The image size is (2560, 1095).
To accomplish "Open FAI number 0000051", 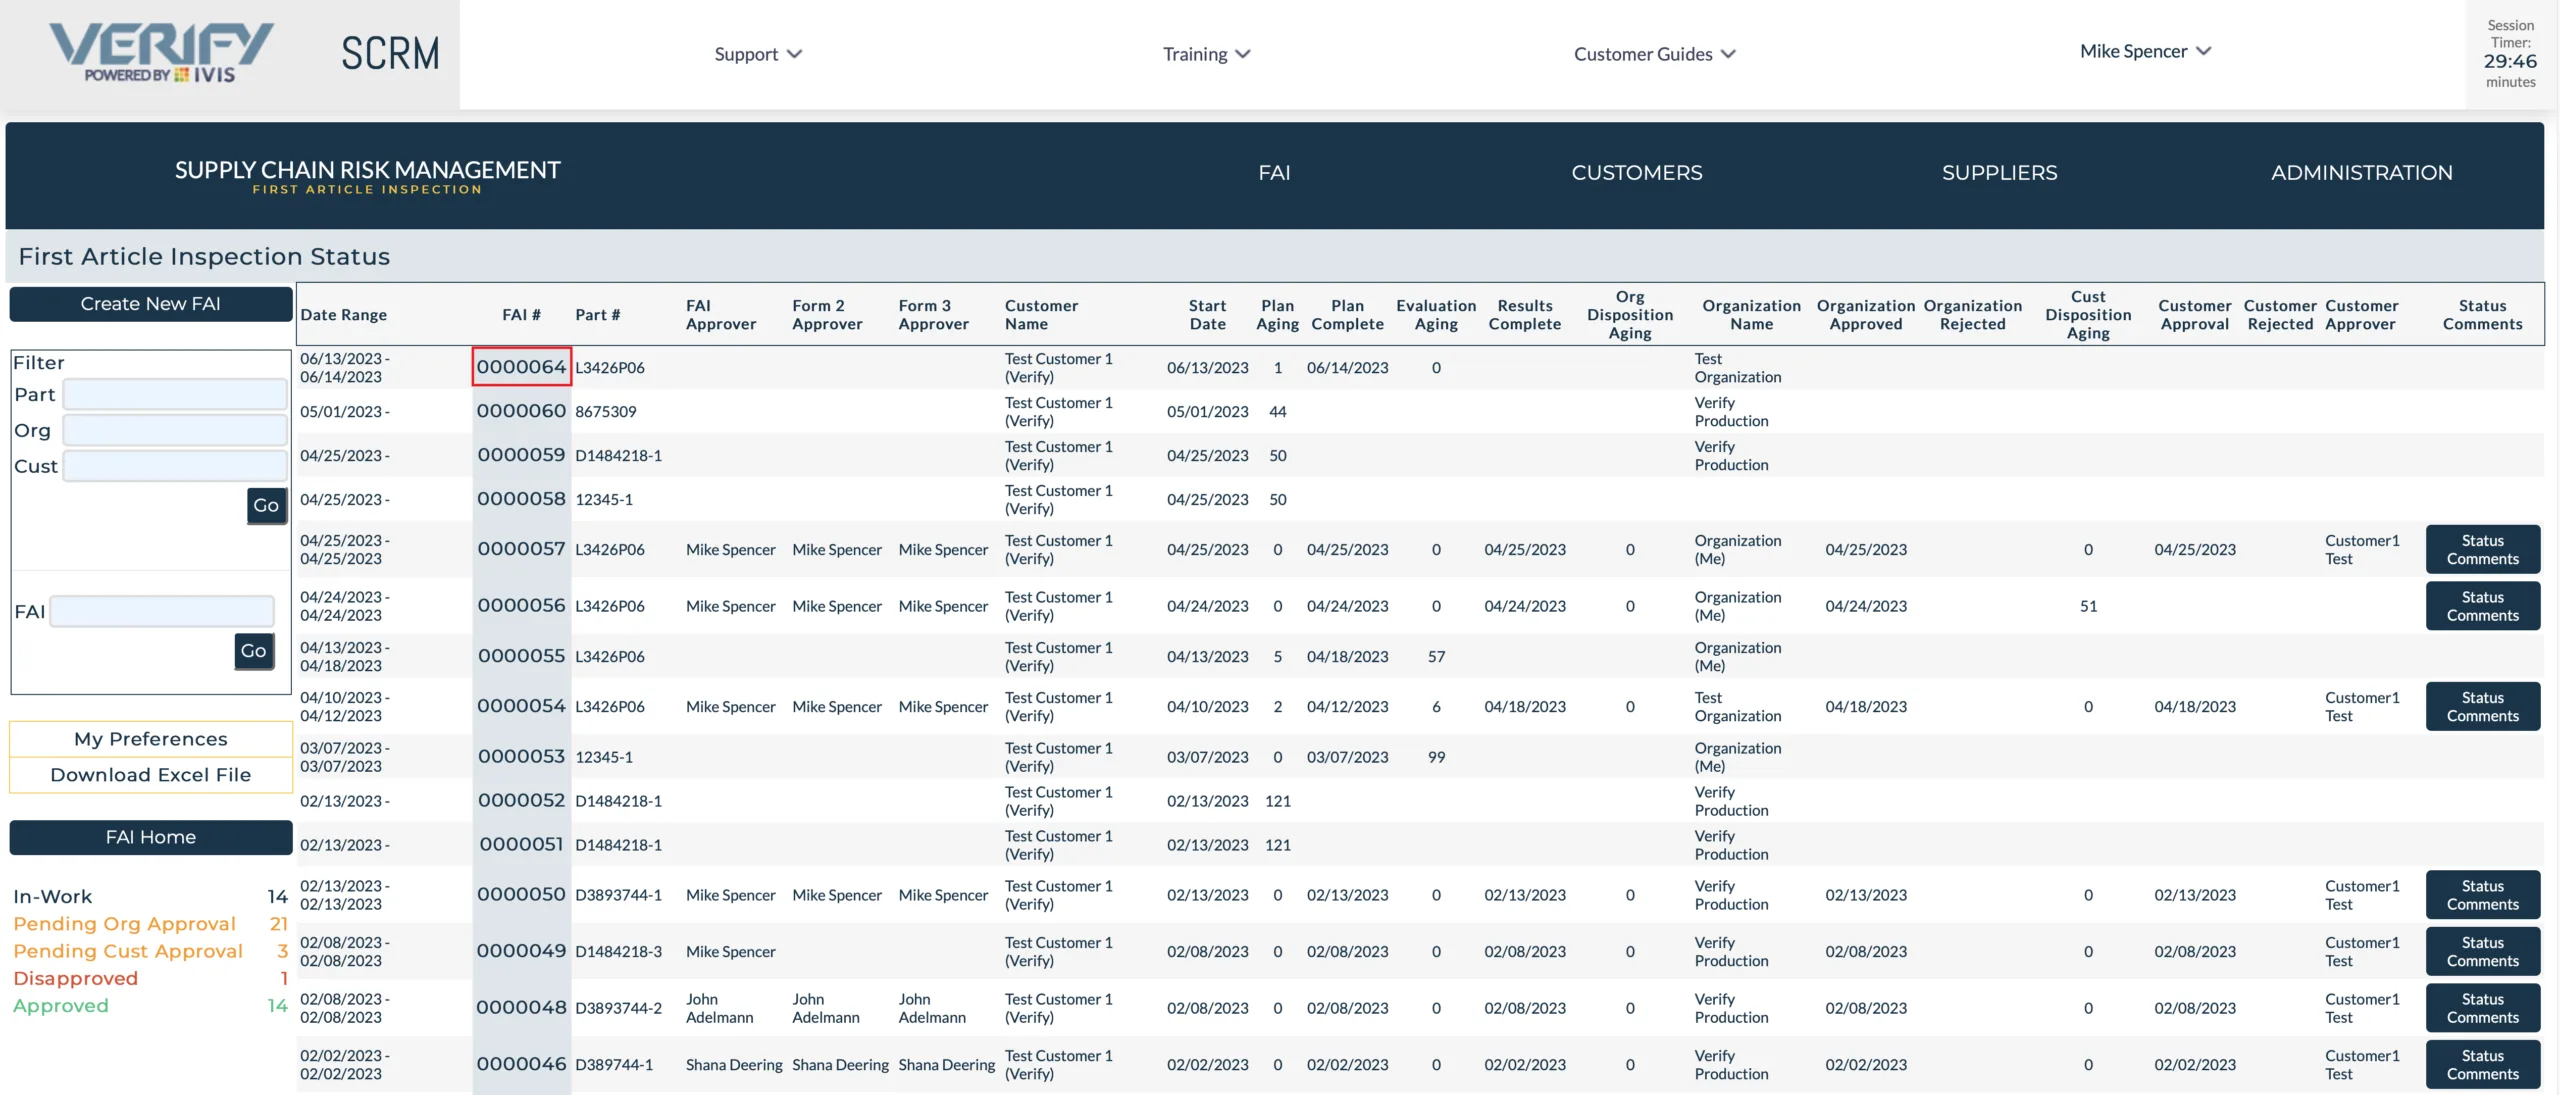I will pos(521,845).
